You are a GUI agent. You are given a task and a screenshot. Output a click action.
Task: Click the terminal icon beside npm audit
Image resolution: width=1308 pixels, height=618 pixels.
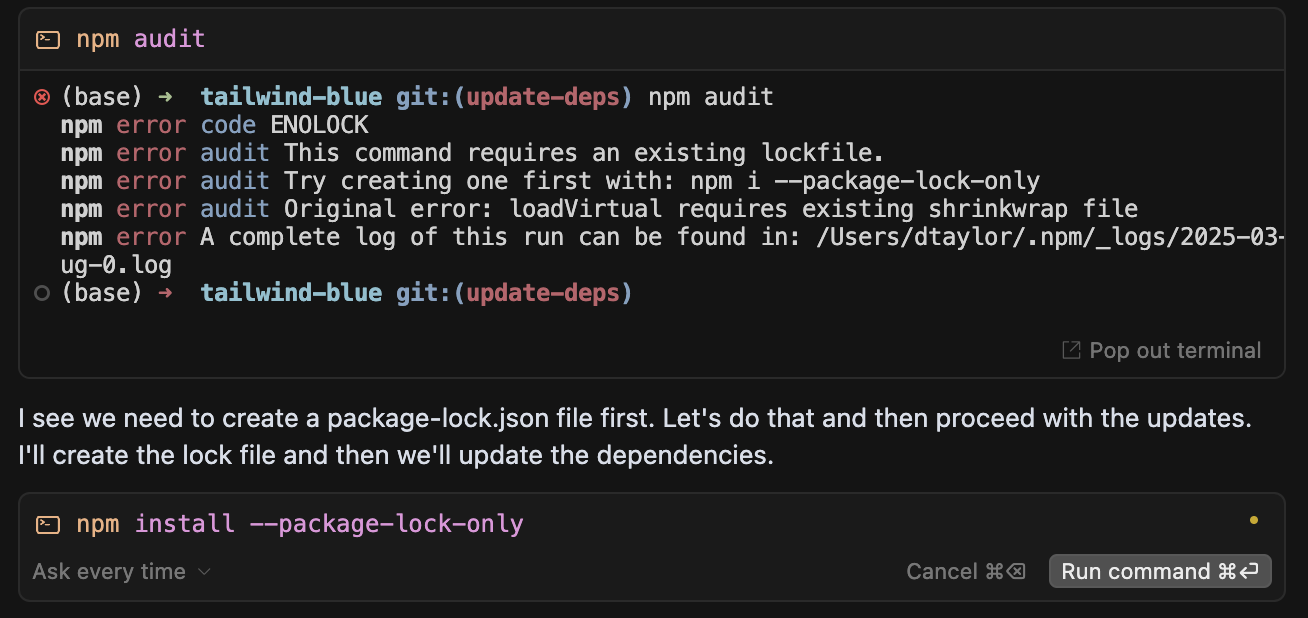click(47, 40)
